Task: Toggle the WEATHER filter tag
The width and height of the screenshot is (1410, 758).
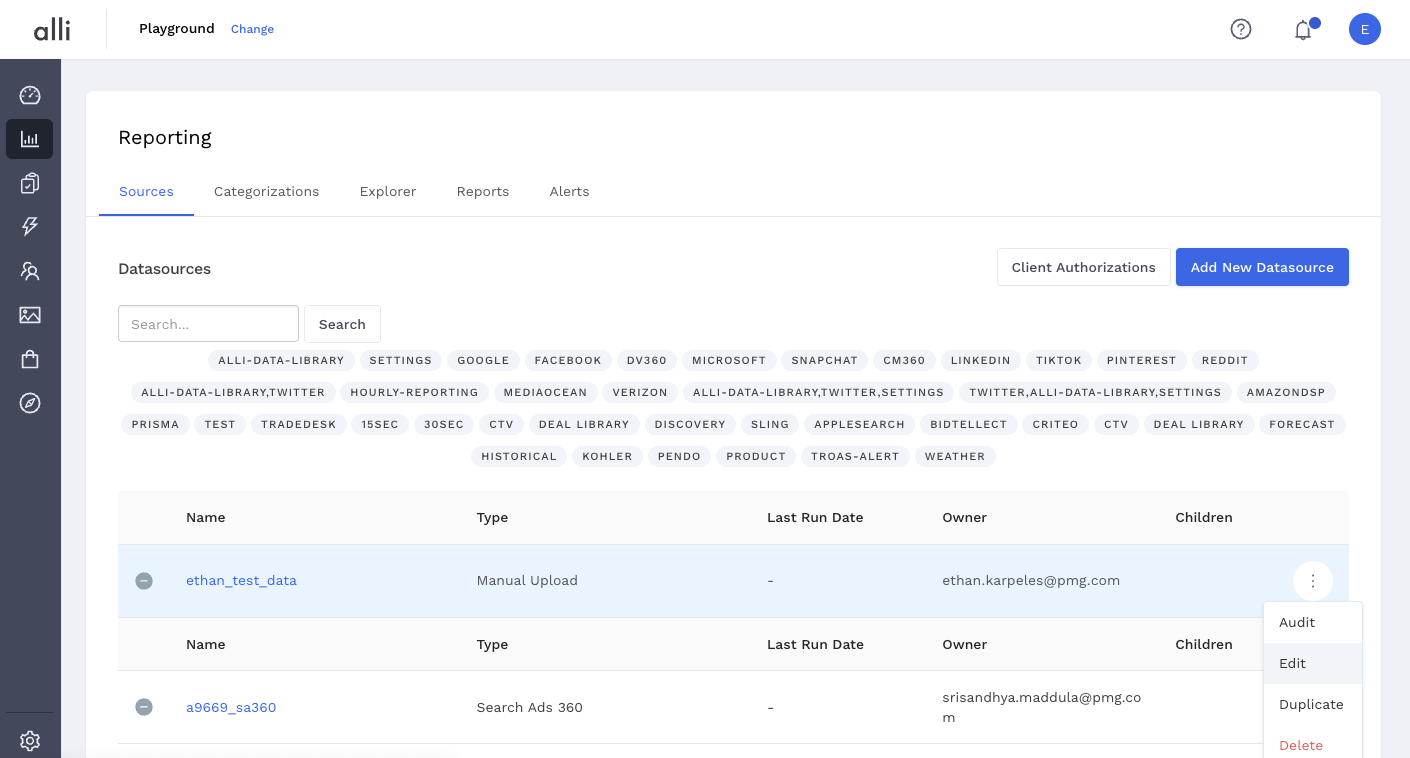Action: coord(955,456)
